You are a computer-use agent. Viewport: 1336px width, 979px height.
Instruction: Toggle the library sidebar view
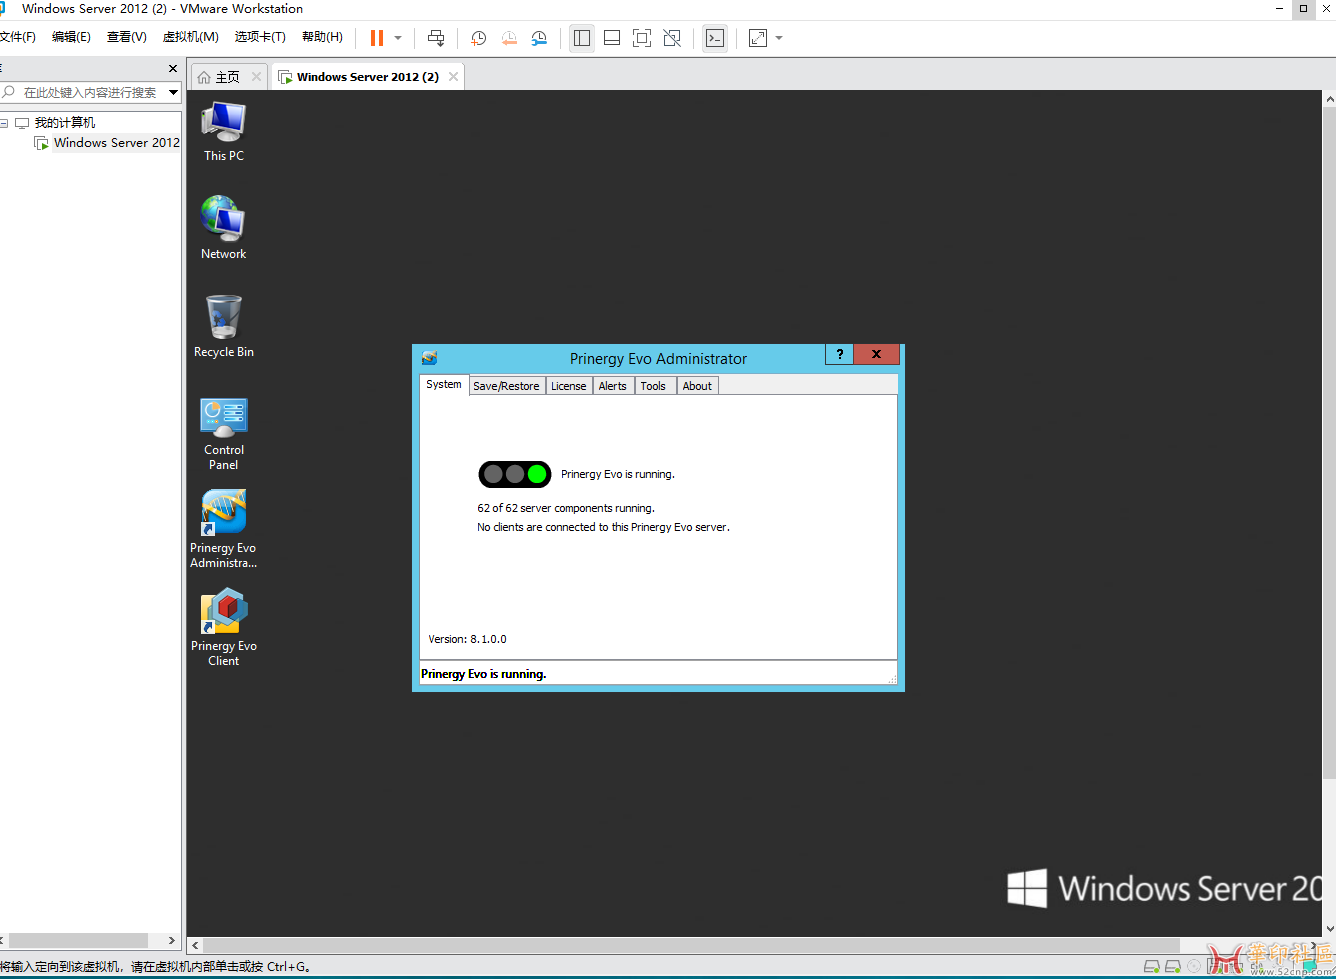582,38
